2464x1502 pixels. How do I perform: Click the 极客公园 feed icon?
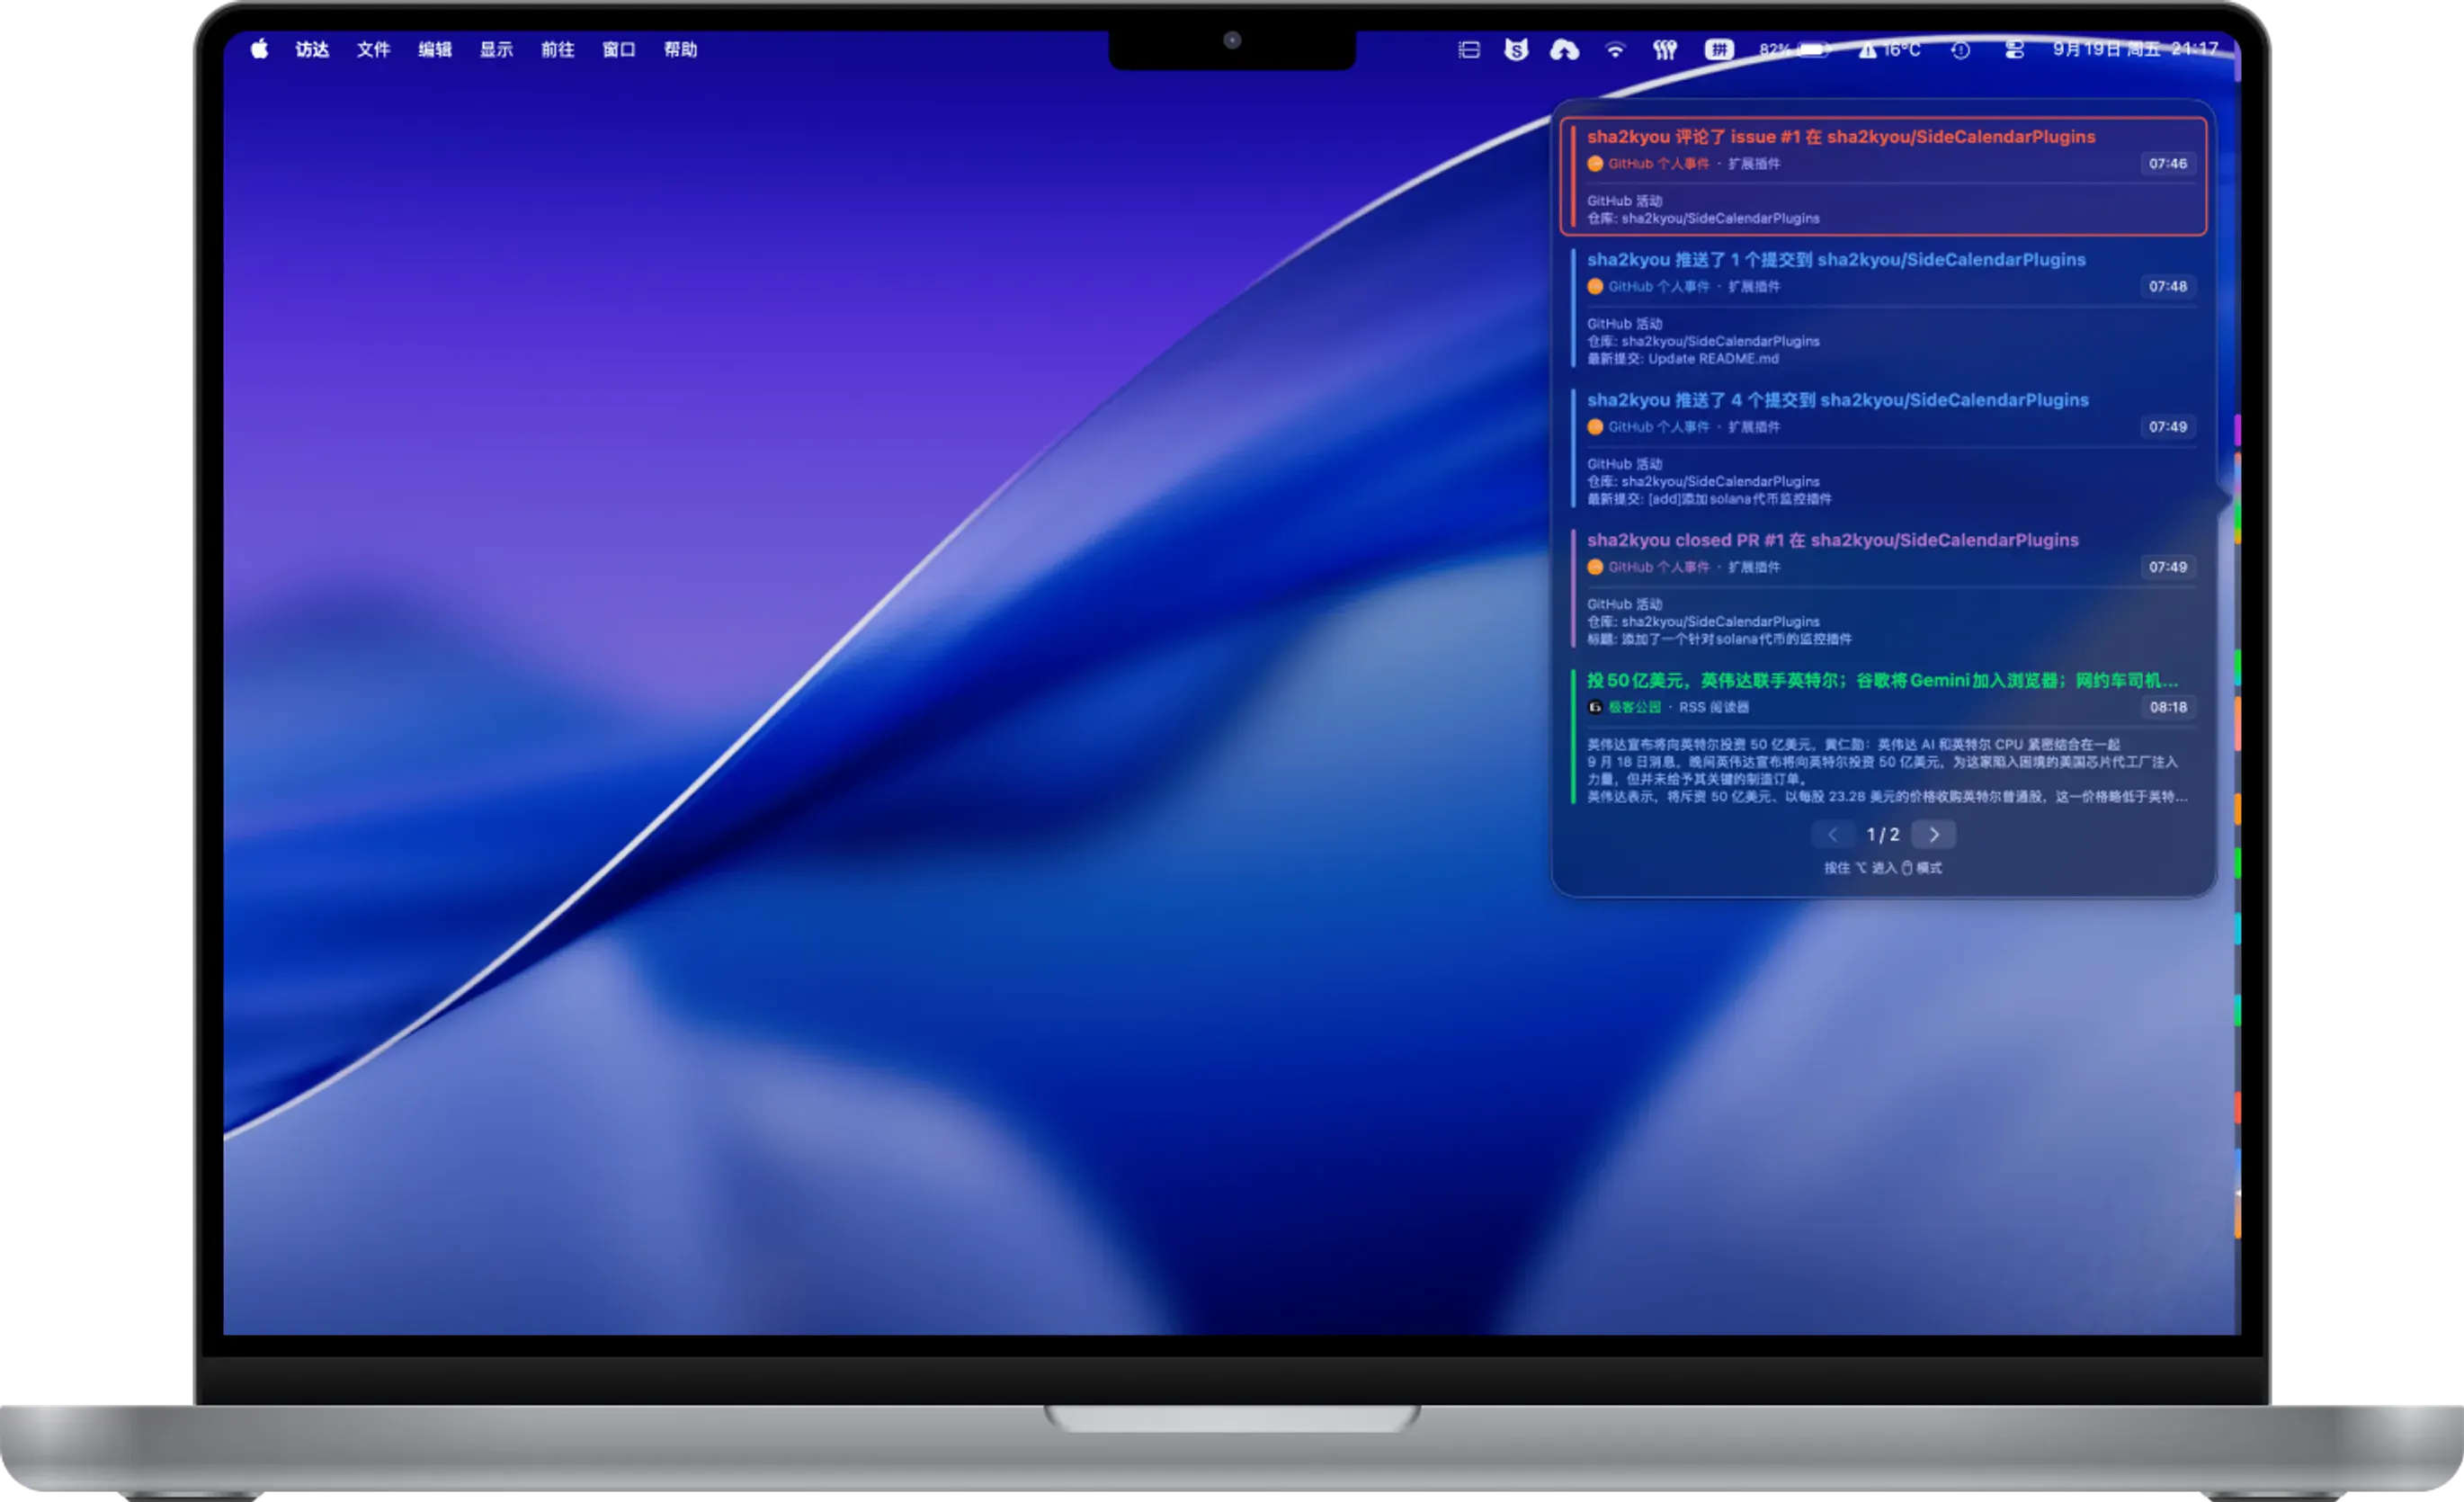point(1595,707)
